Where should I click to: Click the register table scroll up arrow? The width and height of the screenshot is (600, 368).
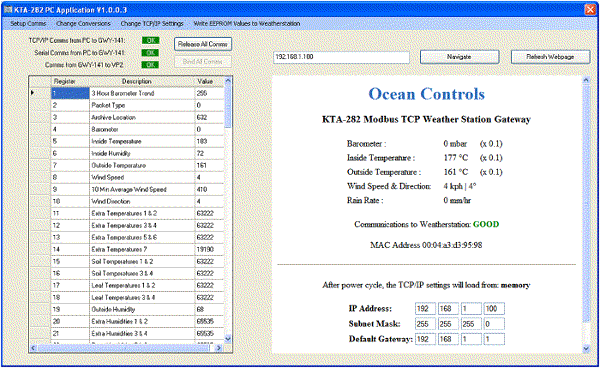point(228,81)
